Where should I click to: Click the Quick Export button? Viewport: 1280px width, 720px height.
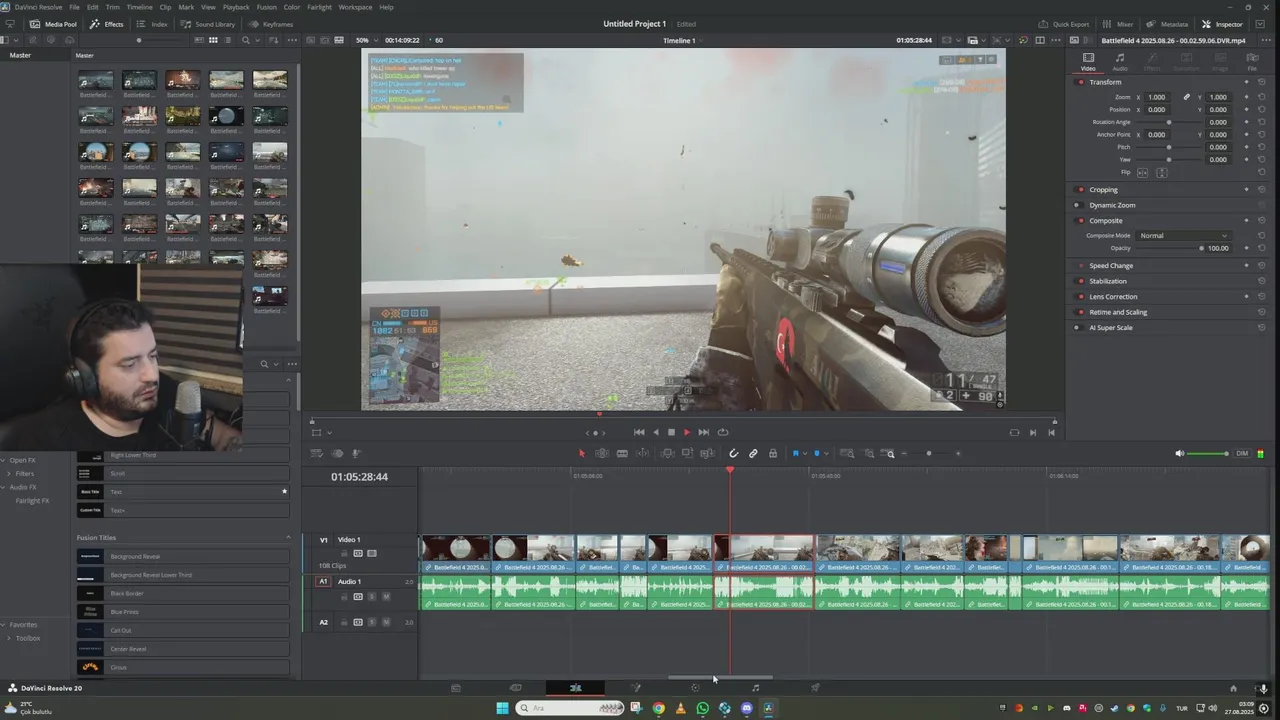coord(1064,24)
